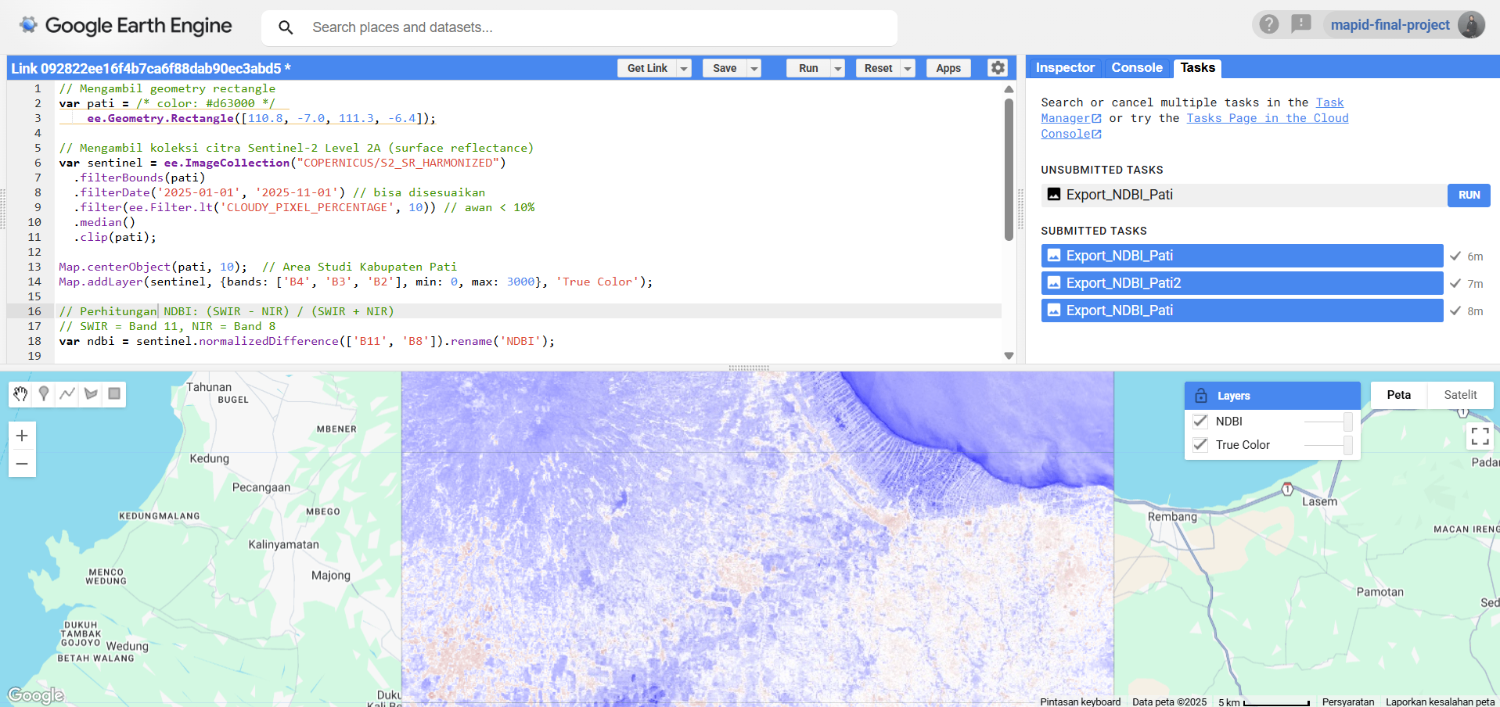
Task: Switch the map to Satelit view
Action: pos(1460,395)
